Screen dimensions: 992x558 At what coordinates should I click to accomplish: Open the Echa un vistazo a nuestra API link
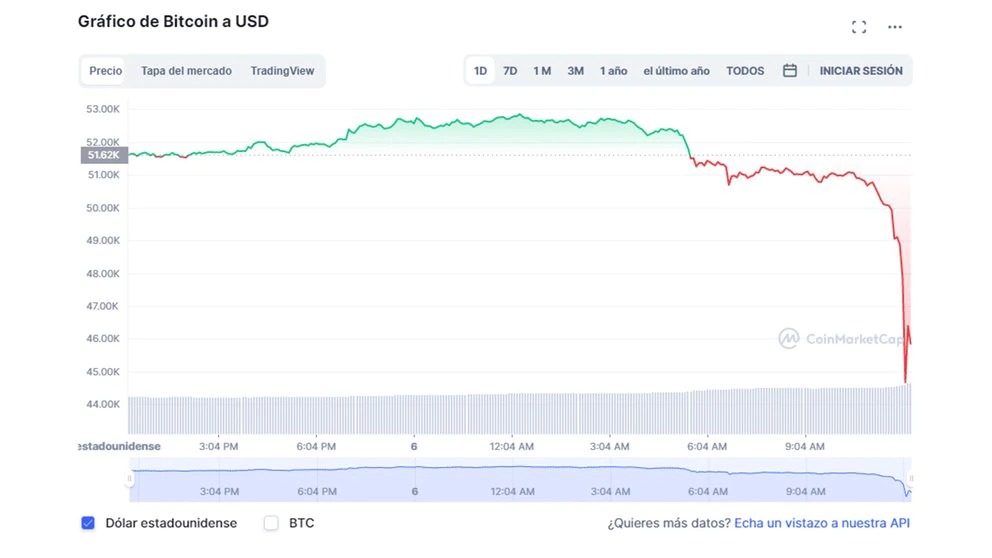click(822, 523)
